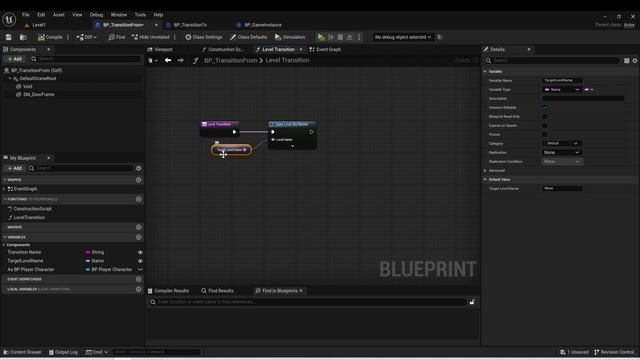Screen dimensions: 640x360
Task: Switch to the BP_GameInstance tab
Action: (263, 25)
